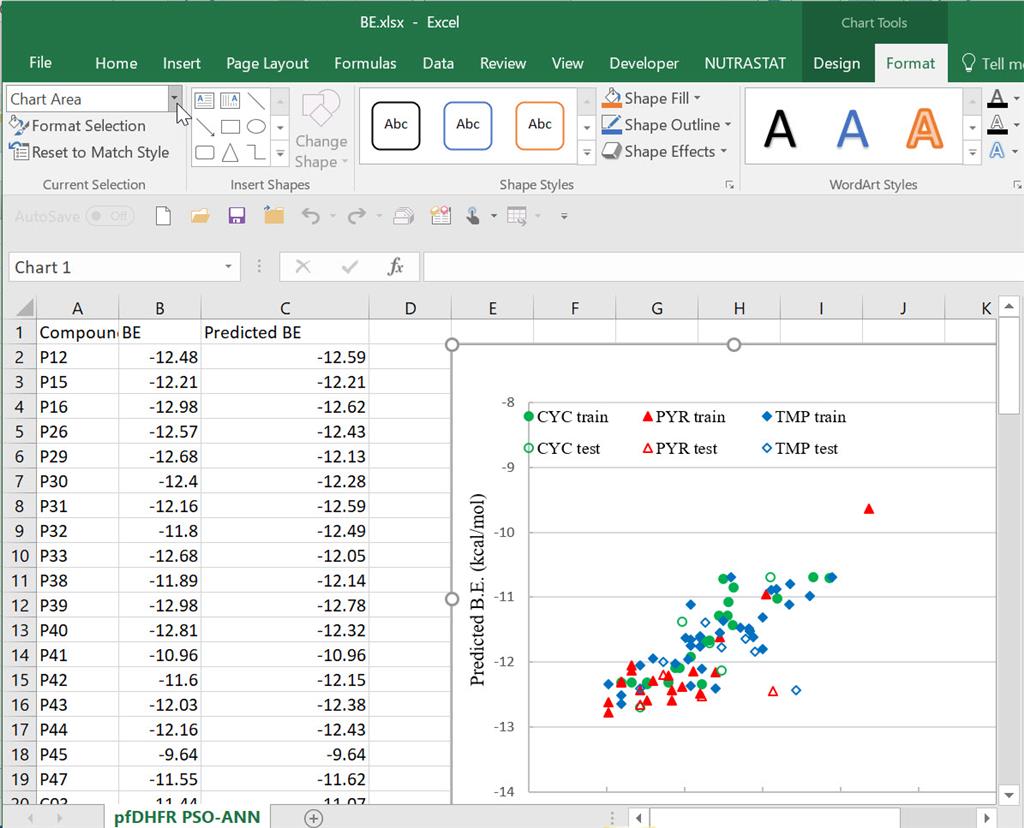This screenshot has height=828, width=1024.
Task: Open the Shape Effects dropdown
Action: click(724, 152)
